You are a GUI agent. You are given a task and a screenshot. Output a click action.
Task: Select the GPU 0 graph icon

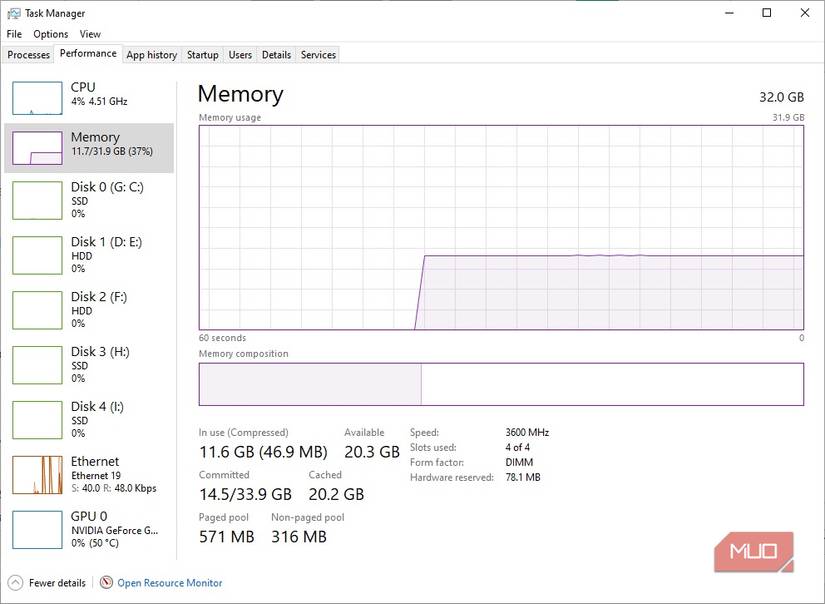[x=37, y=530]
